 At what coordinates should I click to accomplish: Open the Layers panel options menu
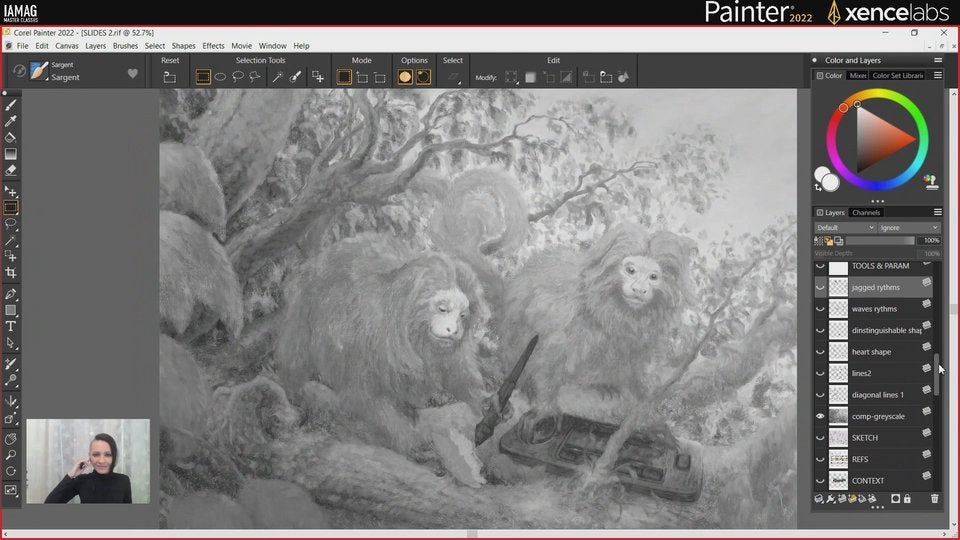click(x=937, y=212)
